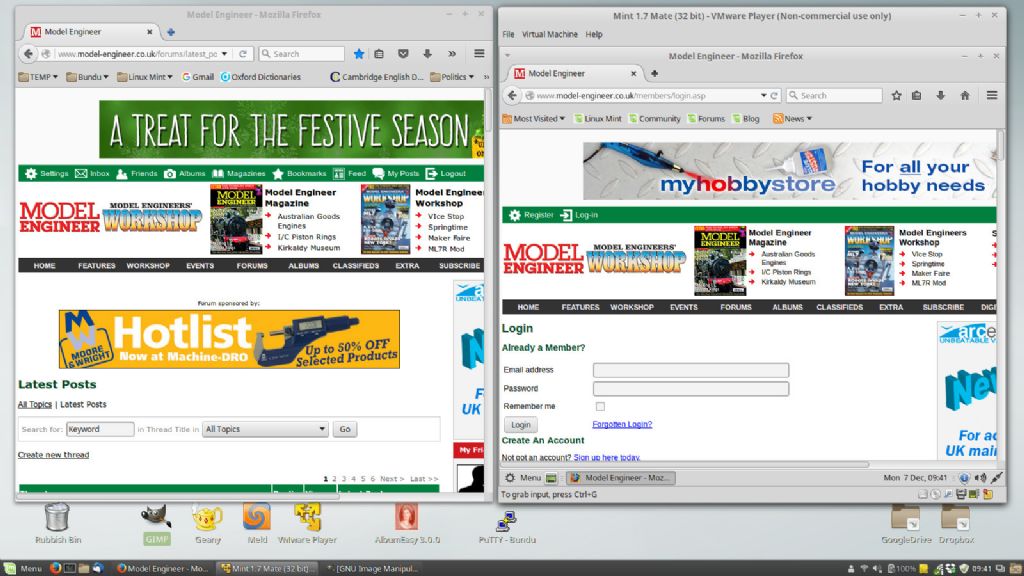Image resolution: width=1024 pixels, height=576 pixels.
Task: Click Register link in VMware Firefox page
Action: 532,215
